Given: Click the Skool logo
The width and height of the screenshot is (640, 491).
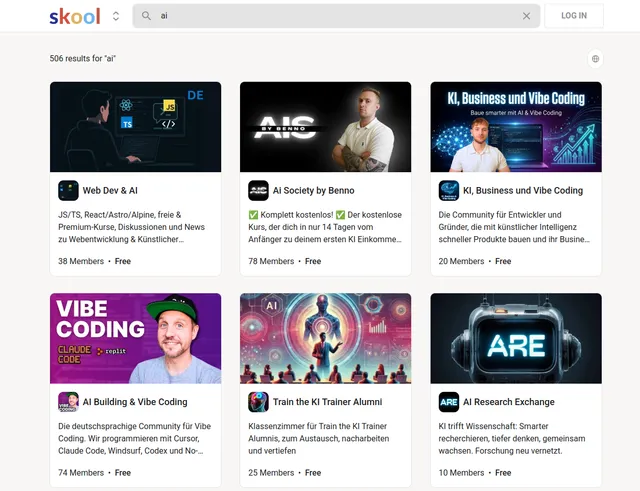Looking at the screenshot, I should point(73,16).
